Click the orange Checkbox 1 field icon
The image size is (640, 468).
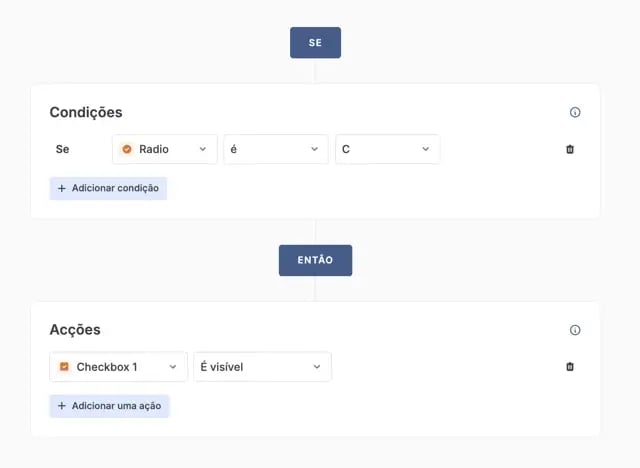click(x=64, y=366)
